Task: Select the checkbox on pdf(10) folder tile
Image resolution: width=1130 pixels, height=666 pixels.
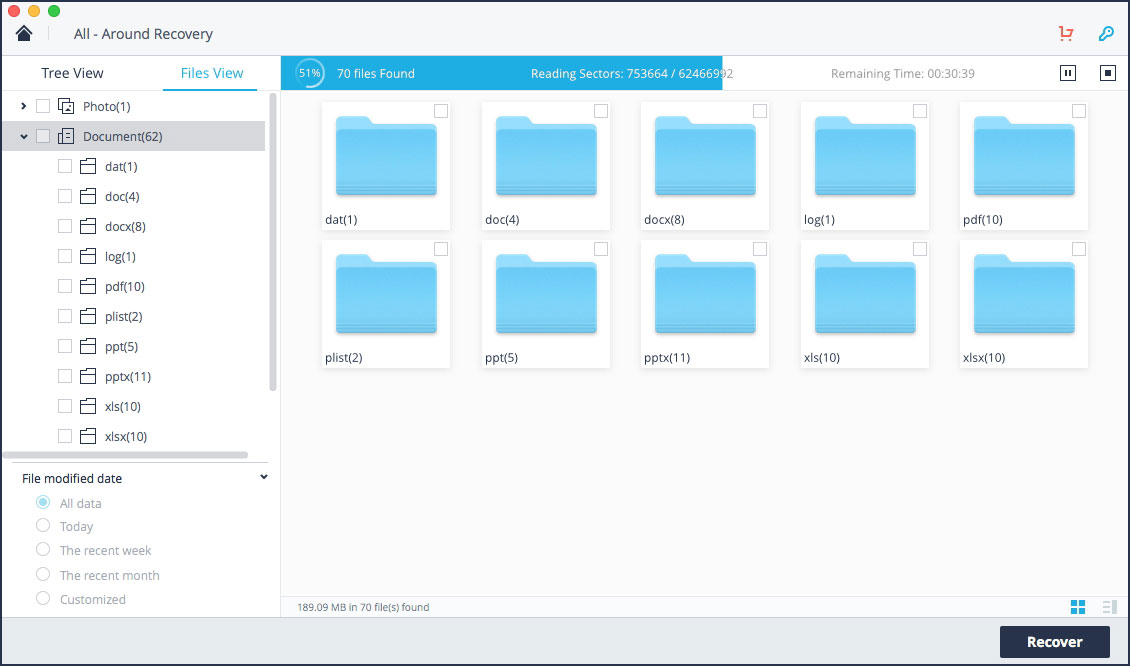Action: tap(1079, 111)
